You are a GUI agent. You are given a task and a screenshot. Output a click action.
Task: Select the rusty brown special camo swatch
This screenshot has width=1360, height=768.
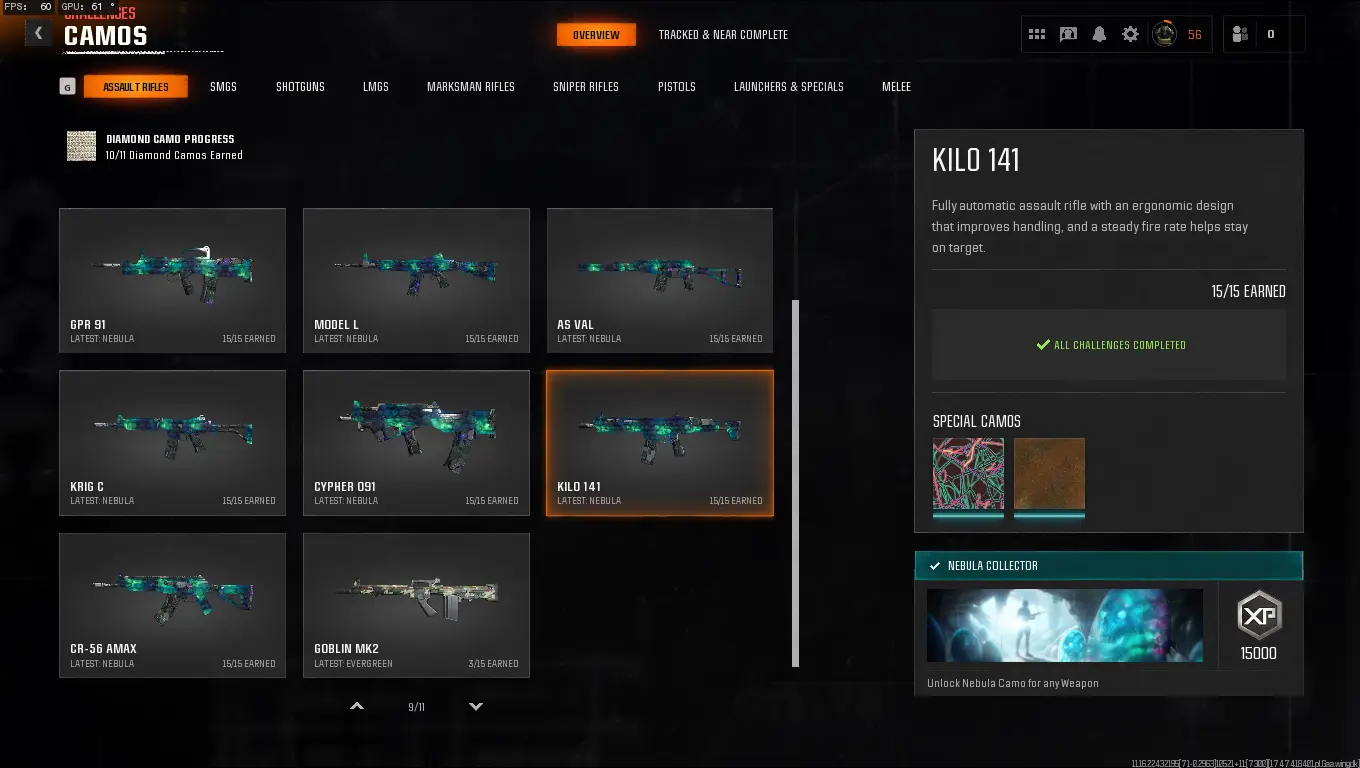[x=1049, y=474]
